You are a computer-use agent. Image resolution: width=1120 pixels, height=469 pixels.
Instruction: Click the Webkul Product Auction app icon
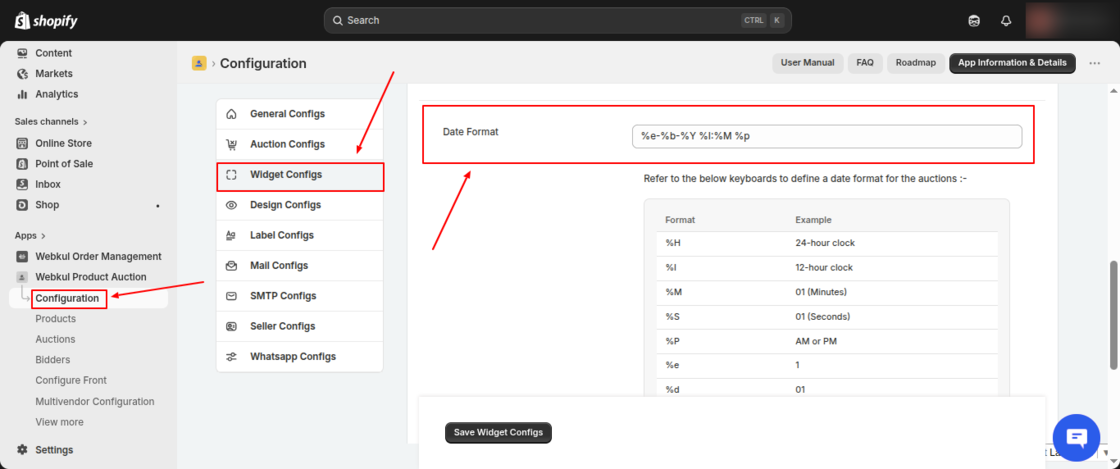(22, 277)
